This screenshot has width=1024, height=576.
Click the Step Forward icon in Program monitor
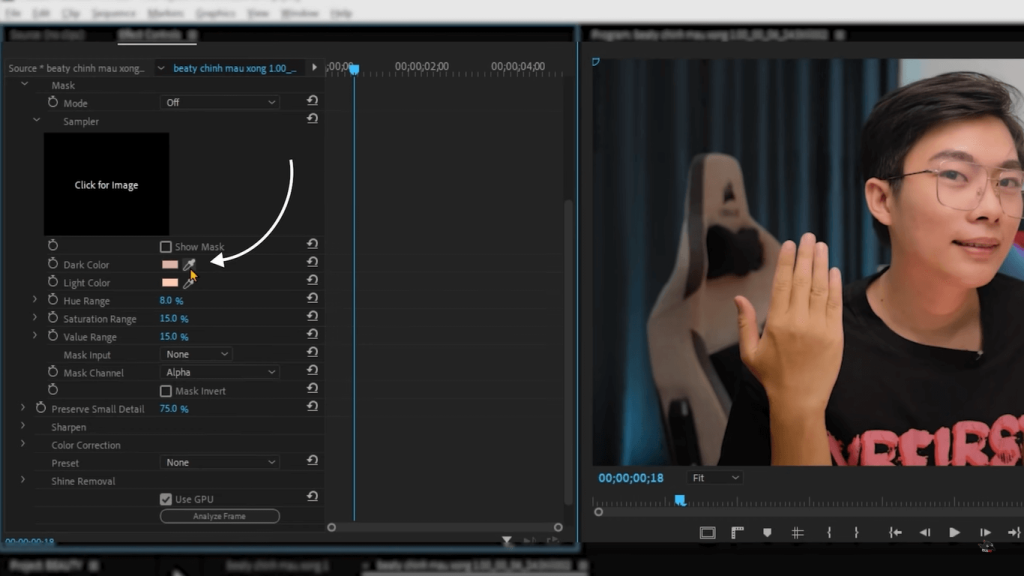click(x=983, y=532)
